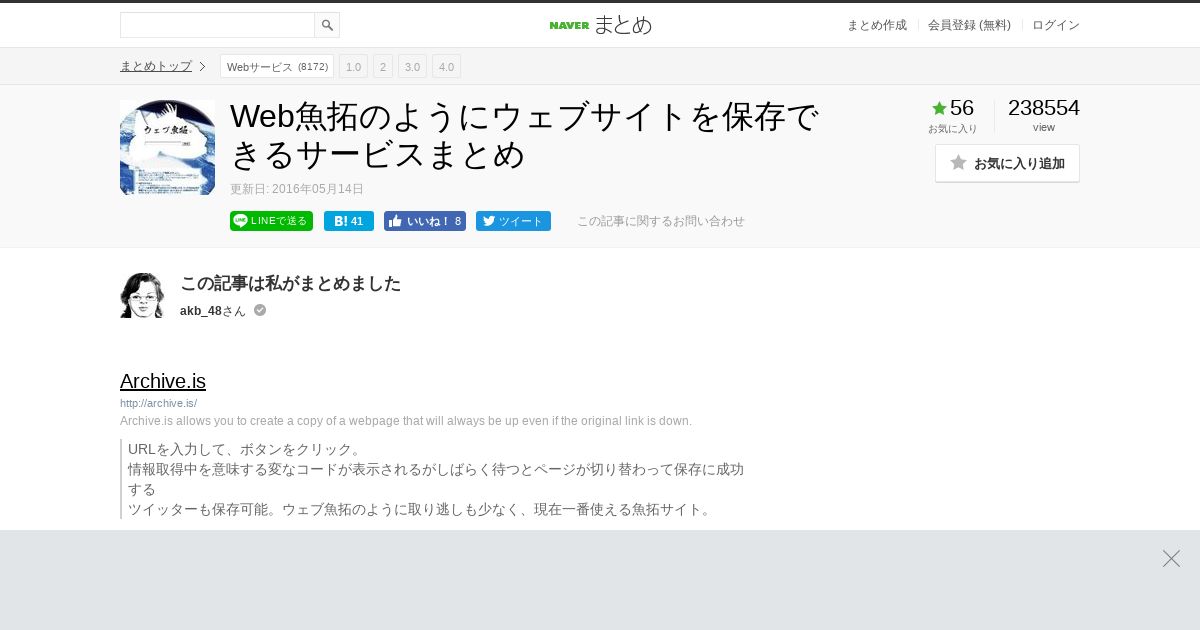Open the Archive.is heading link
1200x630 pixels.
click(x=163, y=381)
